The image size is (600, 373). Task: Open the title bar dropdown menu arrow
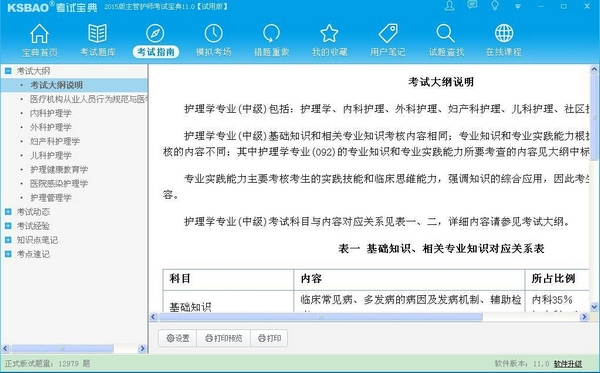(518, 7)
